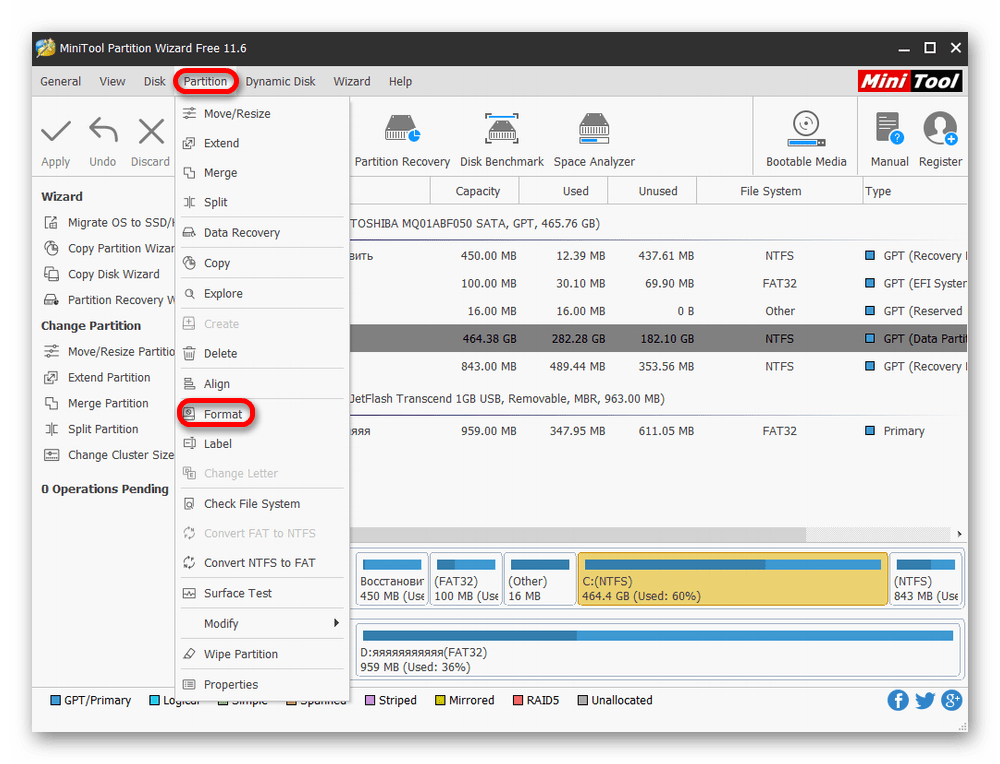Click Extend Partition in sidebar
The width and height of the screenshot is (1000, 764).
tap(98, 378)
